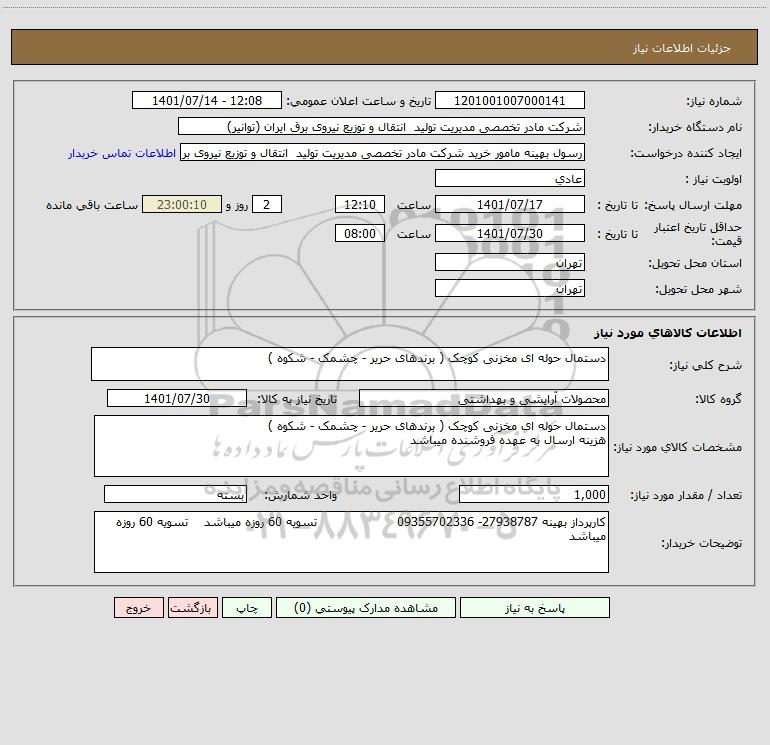
Task: Click the استان محل تحویل field تهران
Action: click(x=510, y=262)
